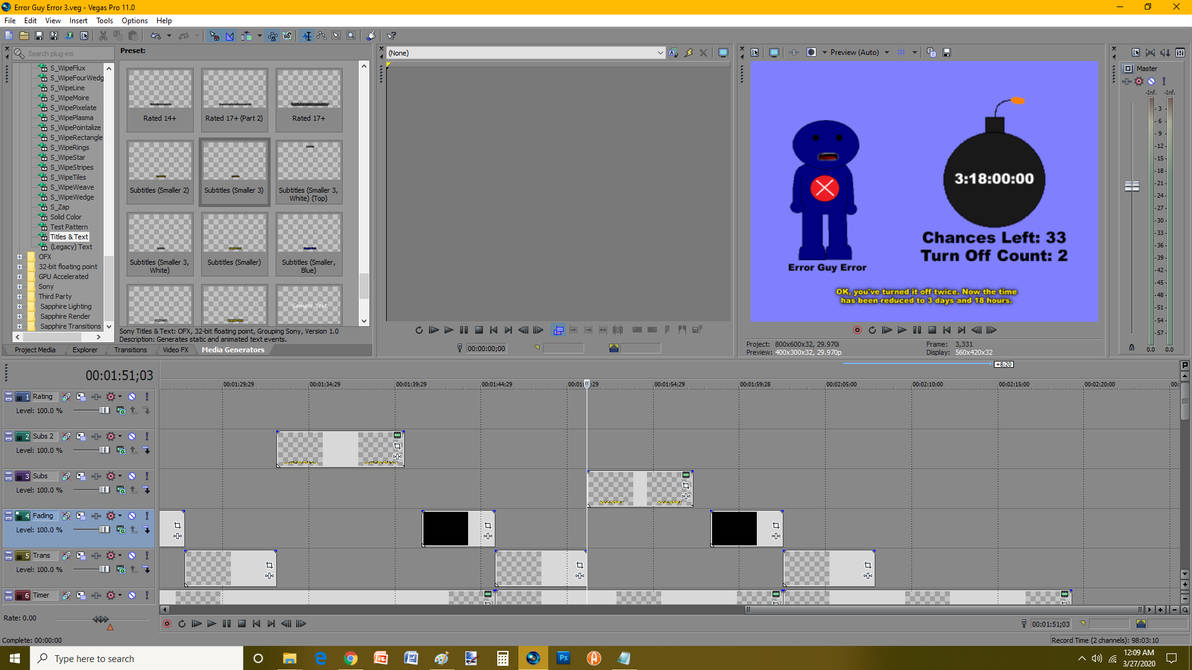This screenshot has width=1192, height=670.
Task: Click Save Snapshot to File in preview
Action: tap(946, 53)
